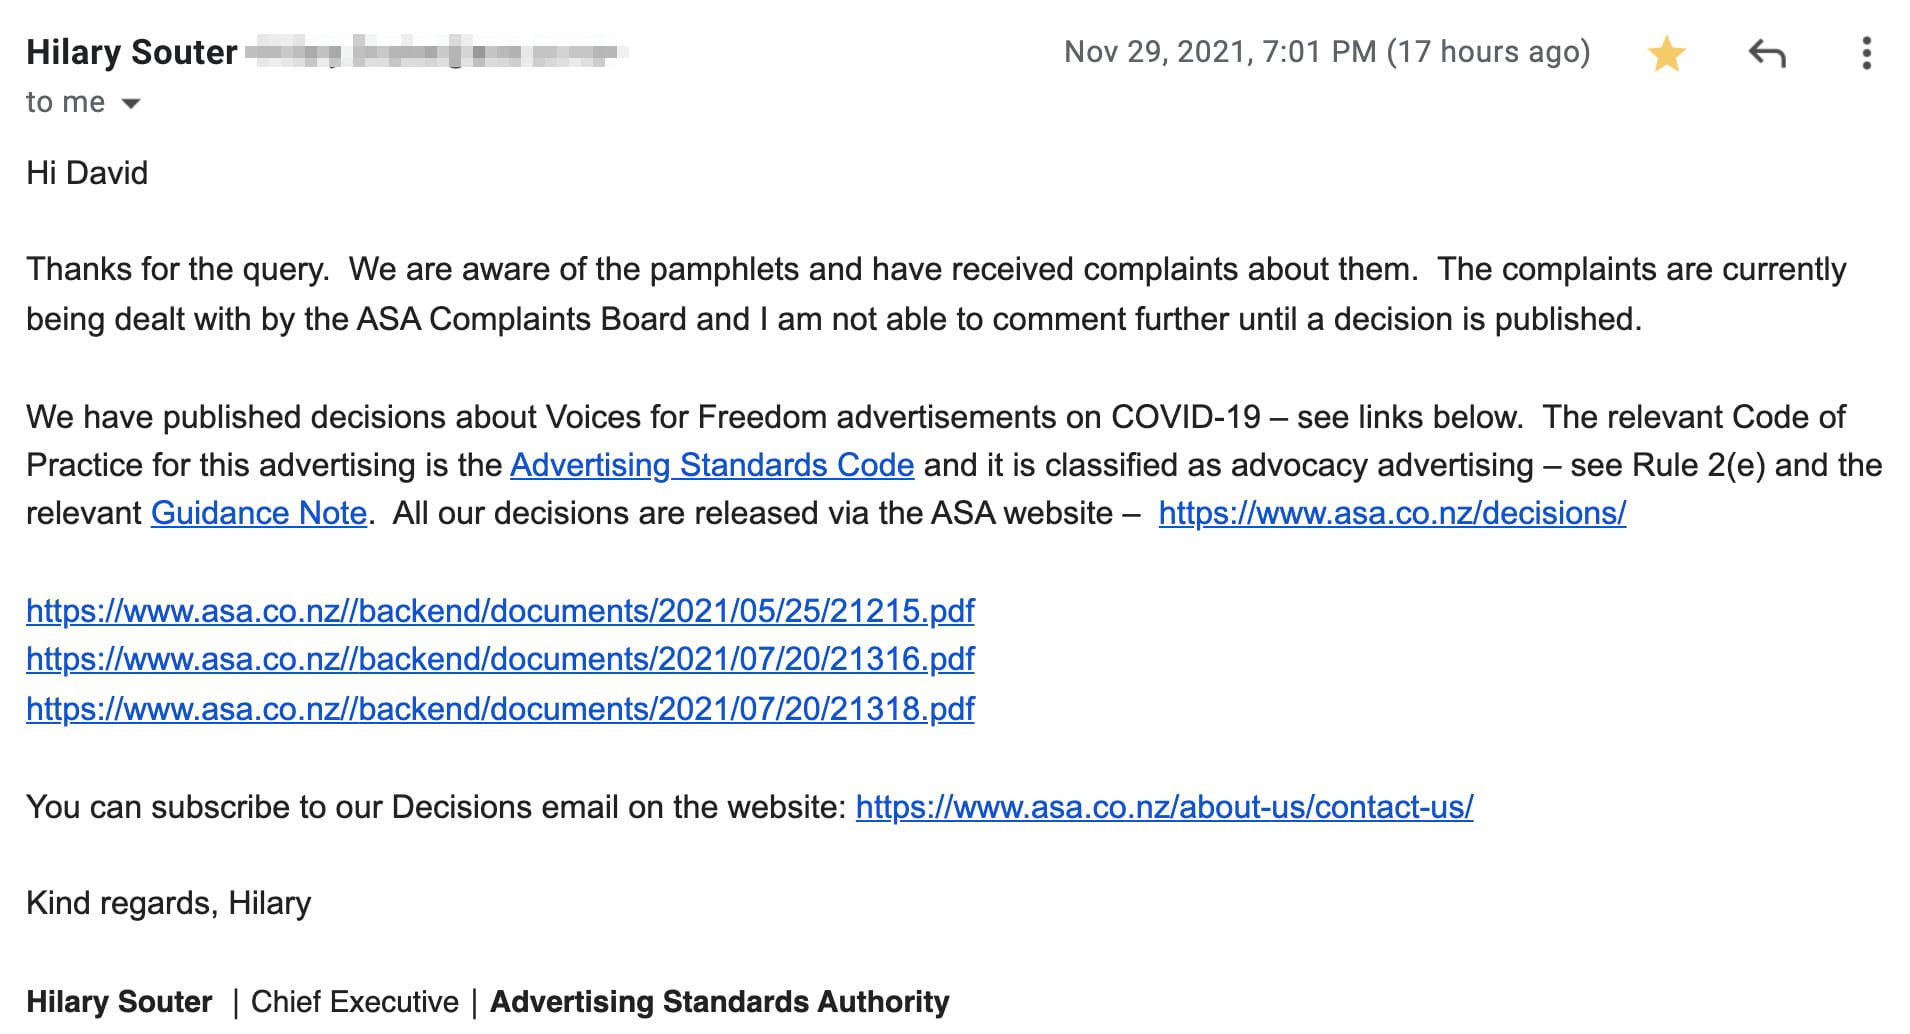
Task: Open the 21215.pdf decision link
Action: point(500,611)
